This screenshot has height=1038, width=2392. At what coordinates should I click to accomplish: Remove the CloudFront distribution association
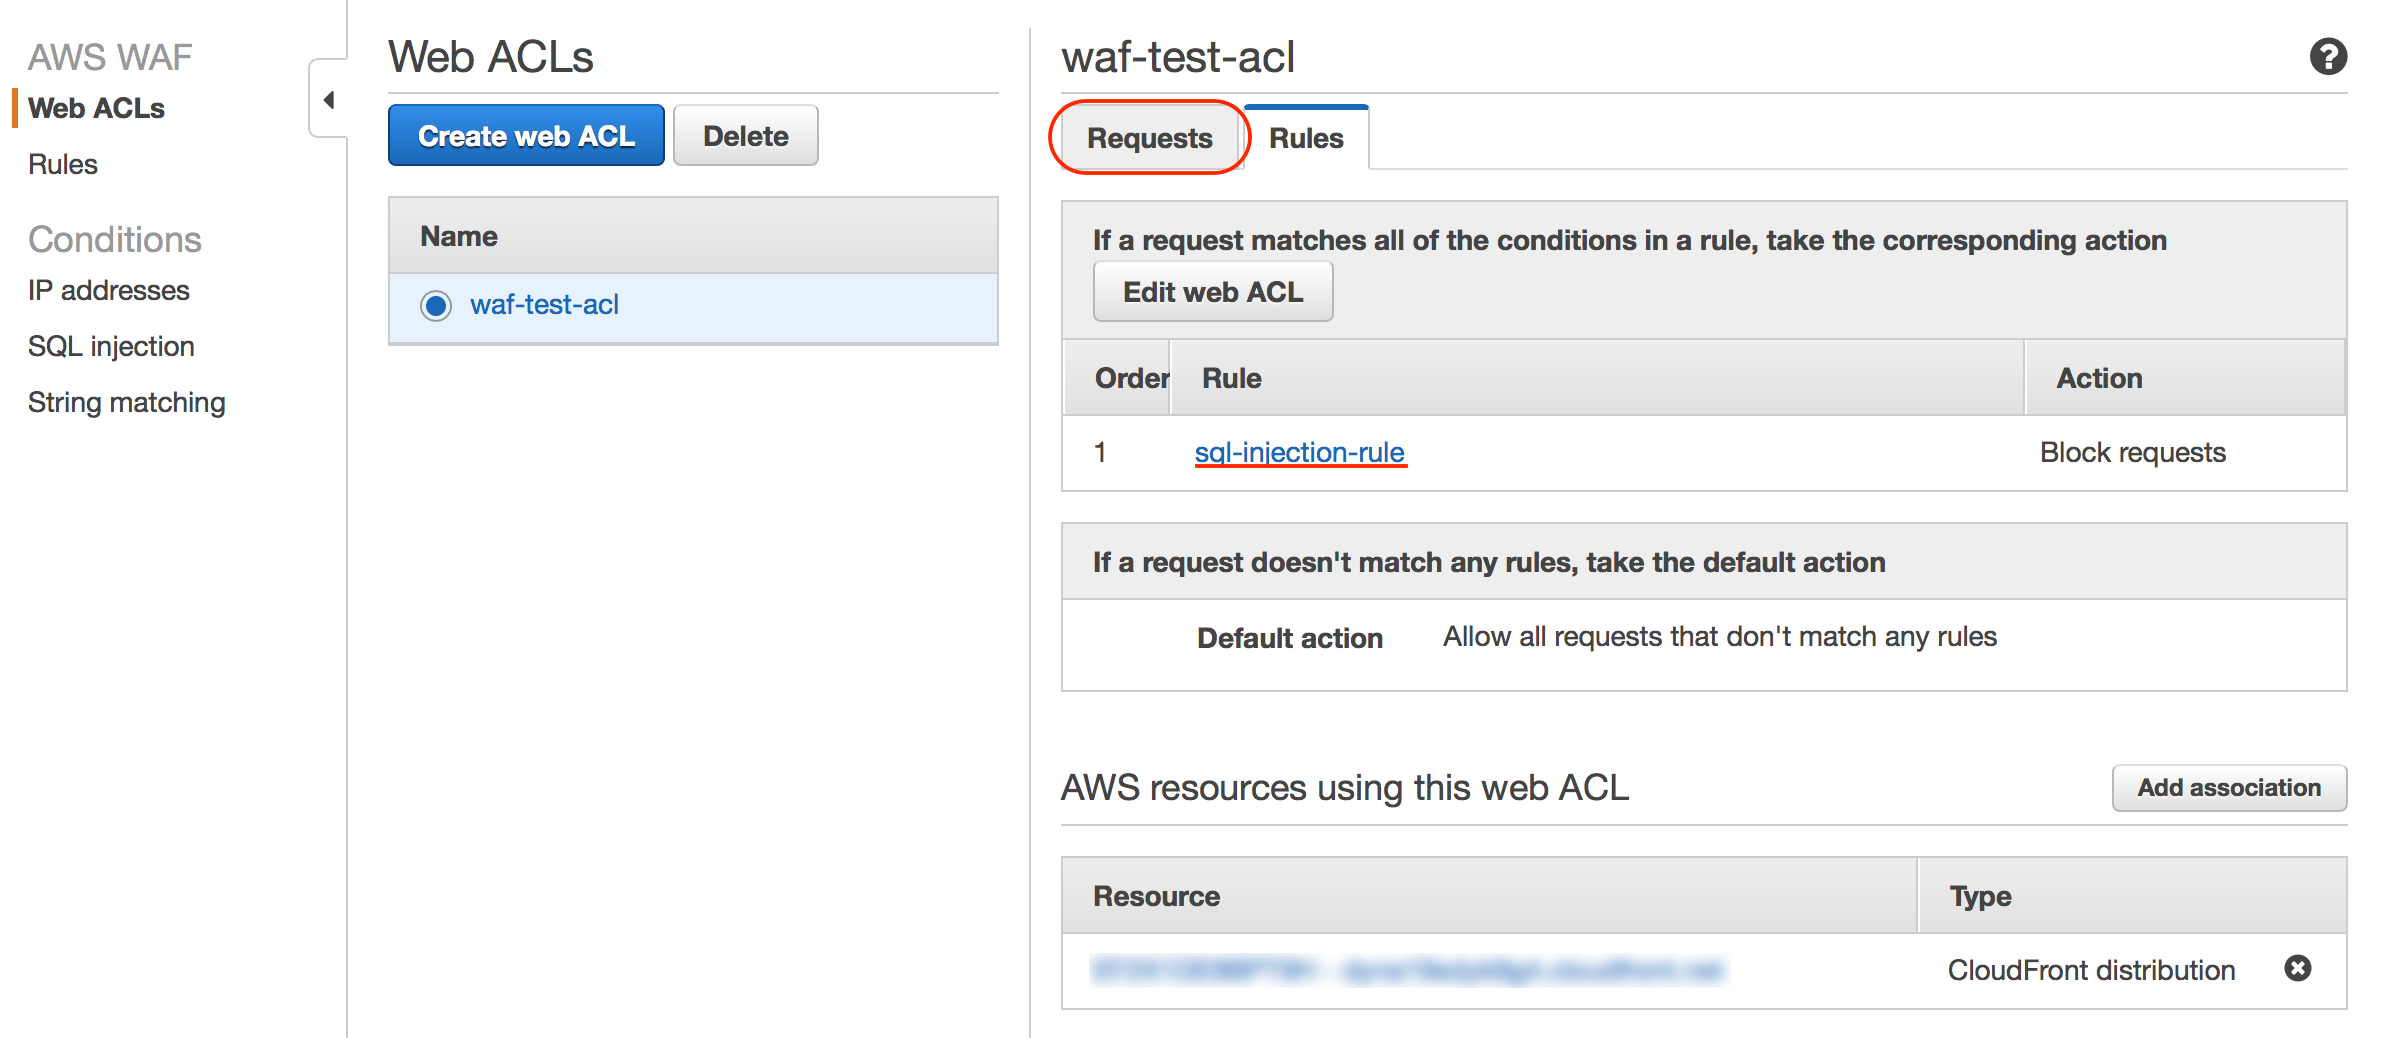2297,967
